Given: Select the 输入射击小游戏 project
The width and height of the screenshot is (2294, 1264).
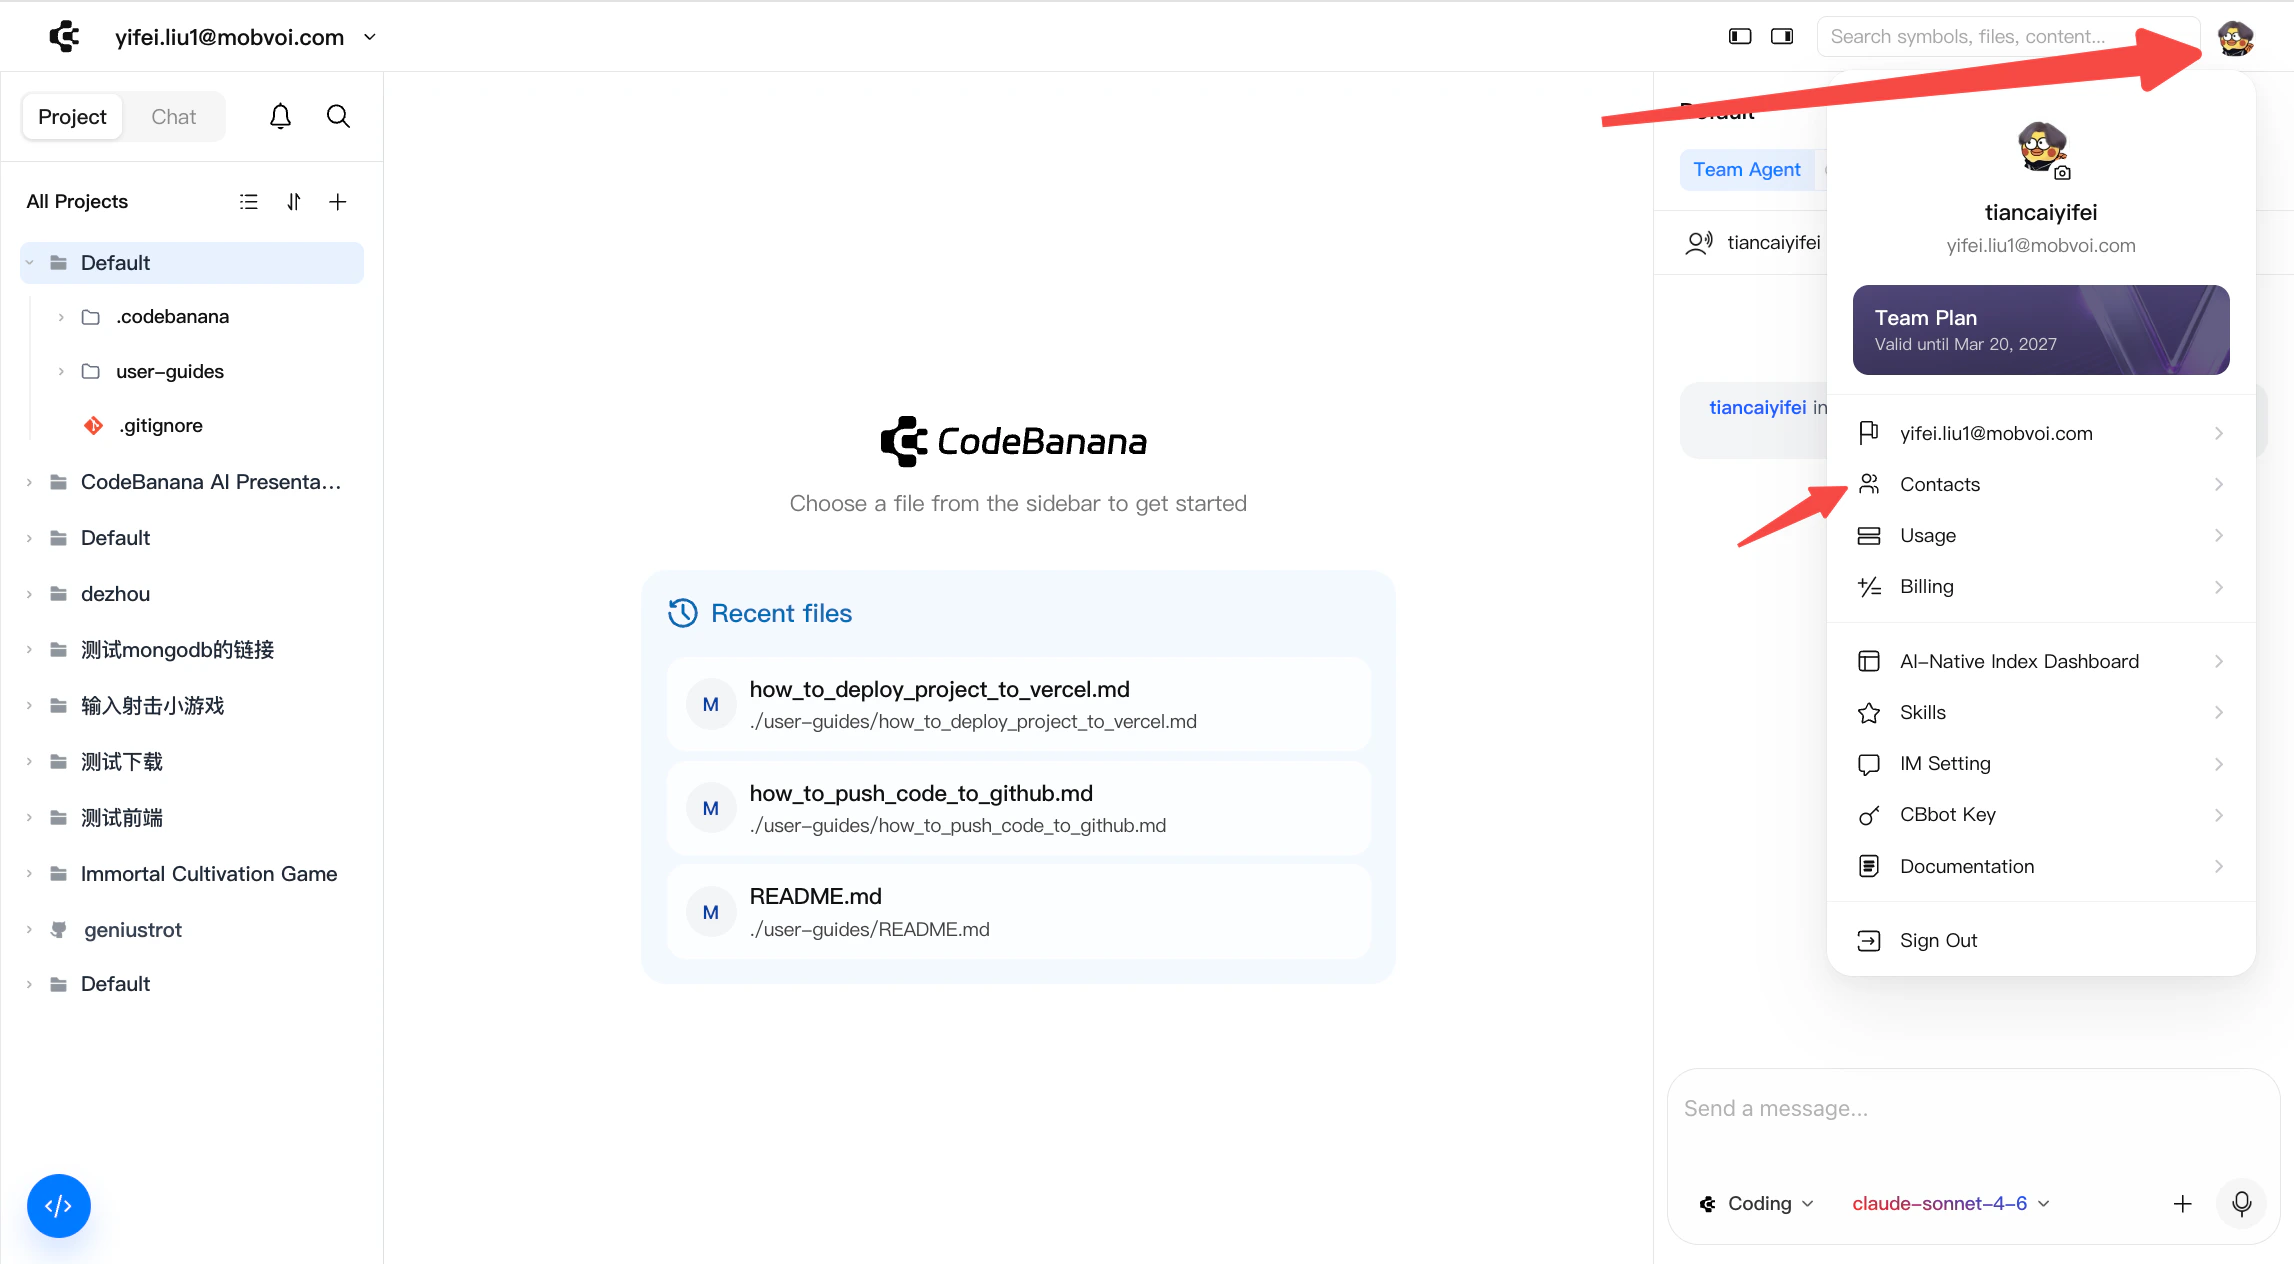Looking at the screenshot, I should (192, 706).
